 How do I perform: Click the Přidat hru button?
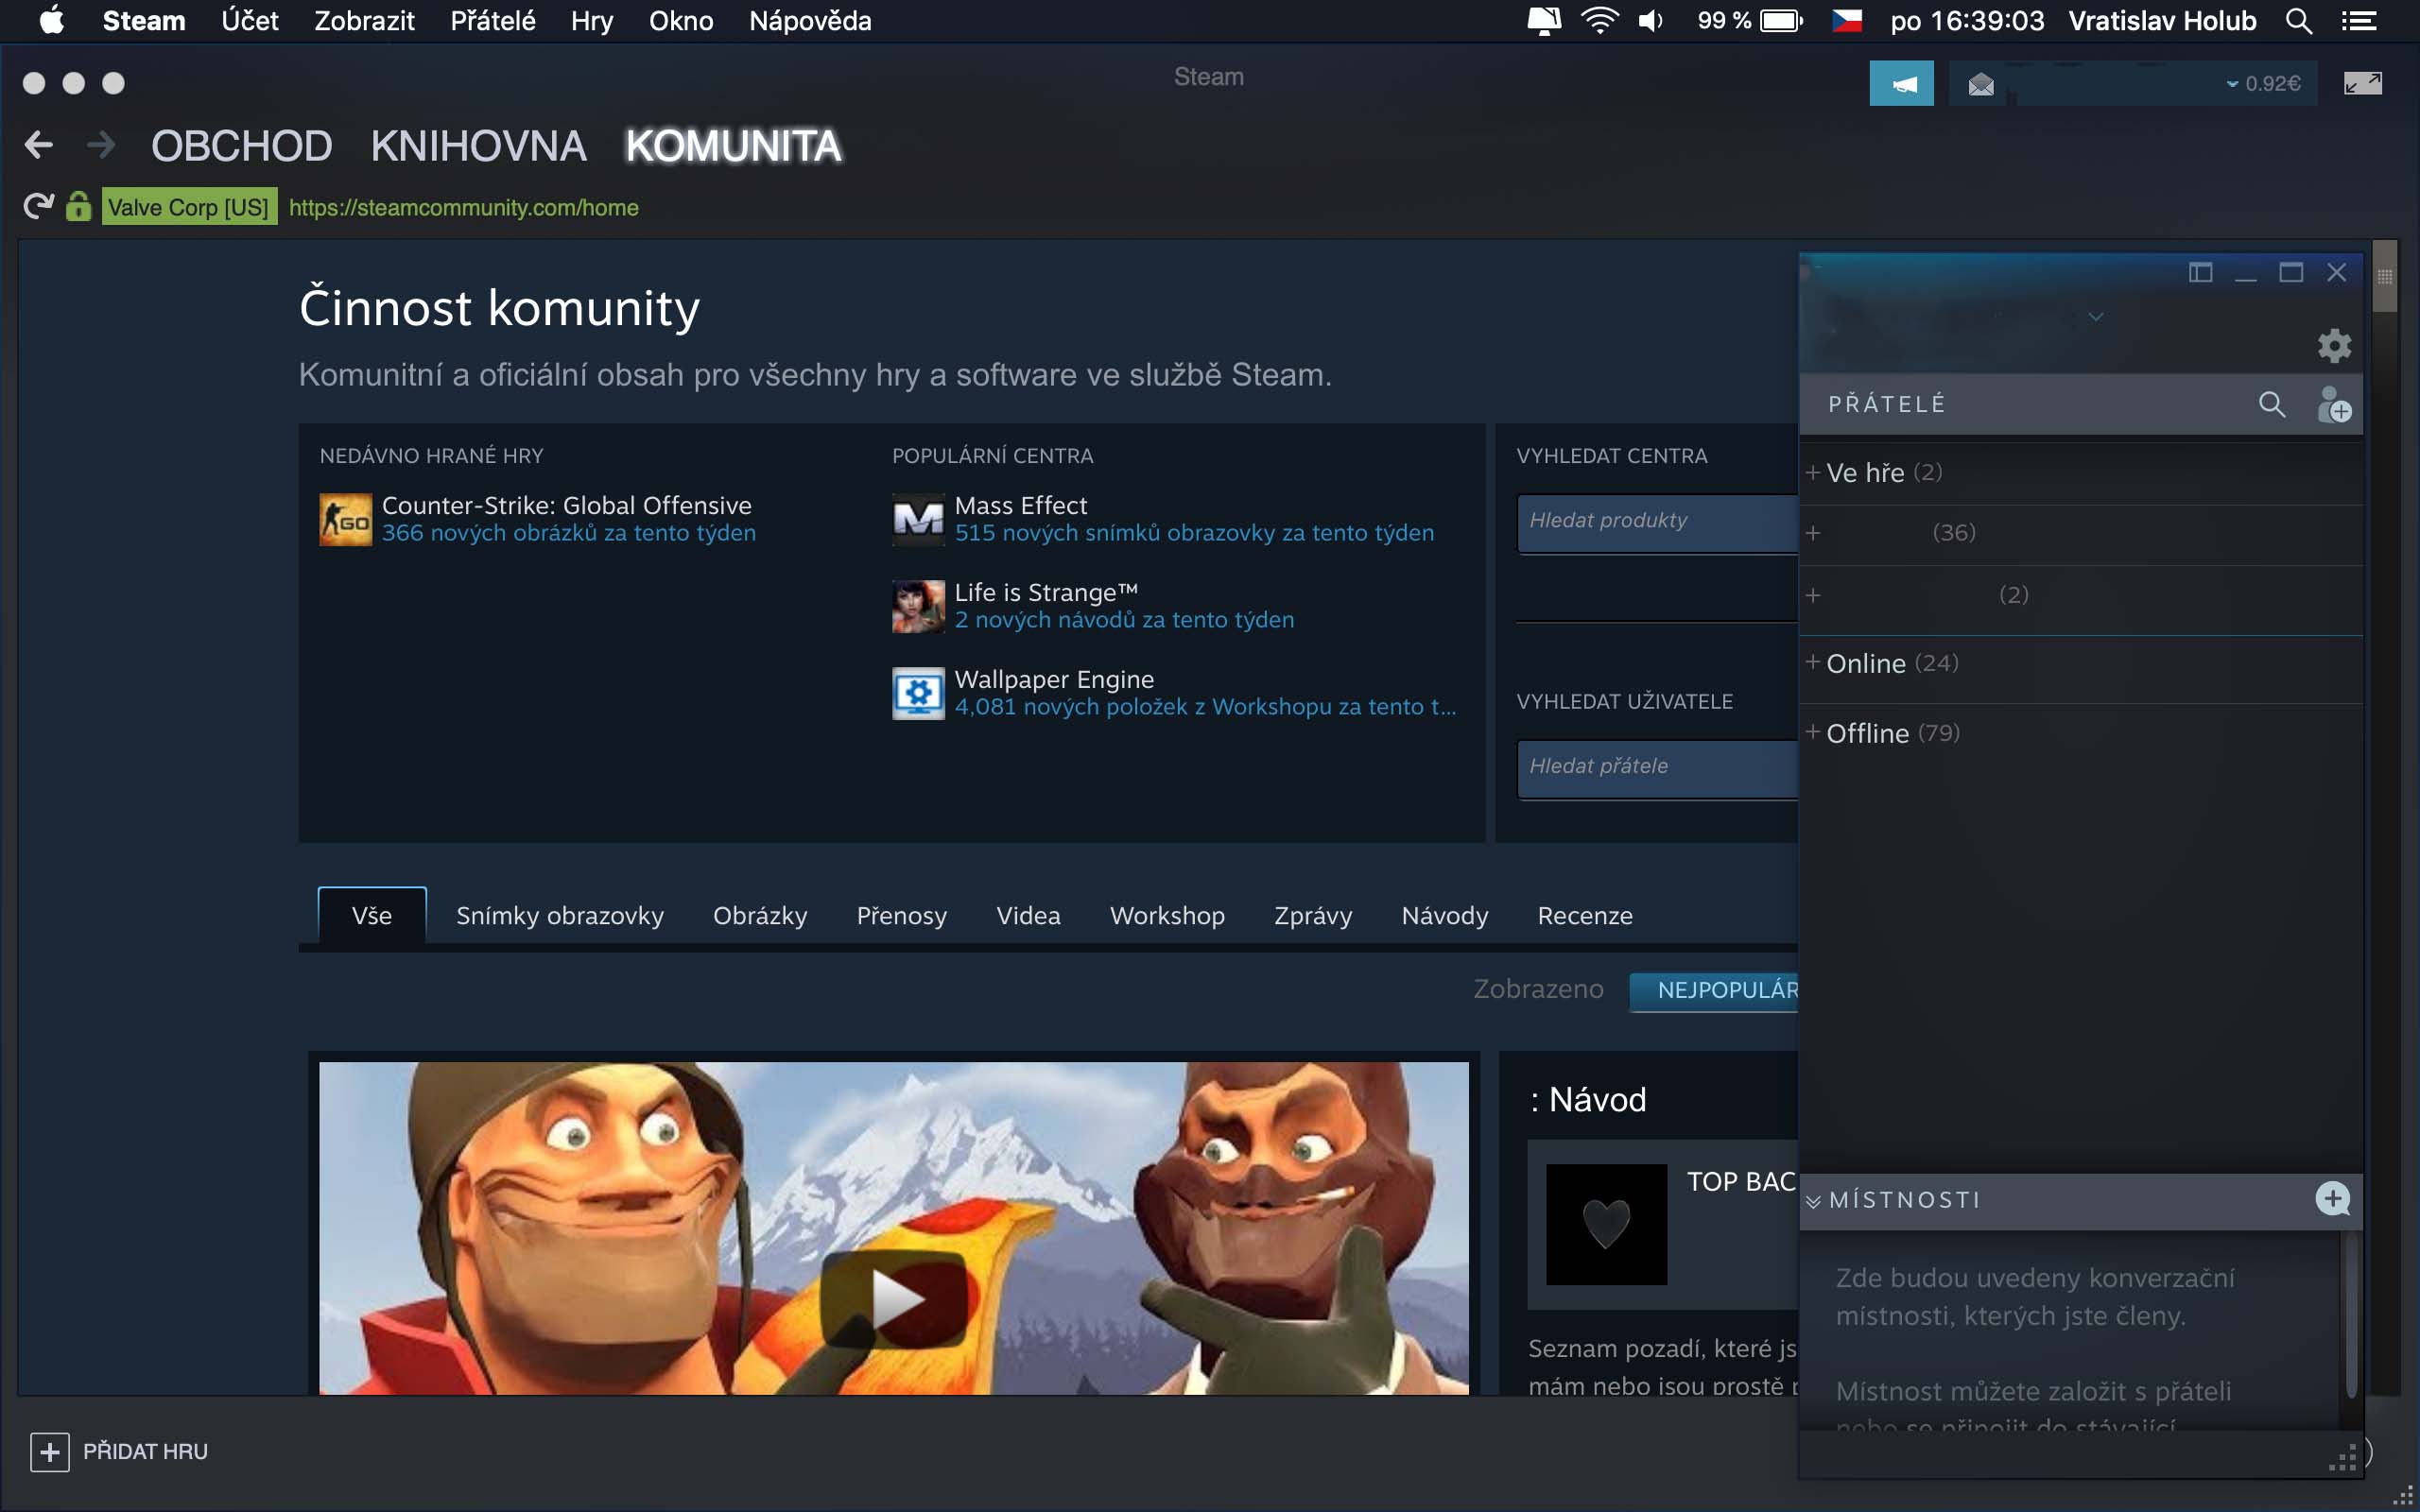[120, 1451]
